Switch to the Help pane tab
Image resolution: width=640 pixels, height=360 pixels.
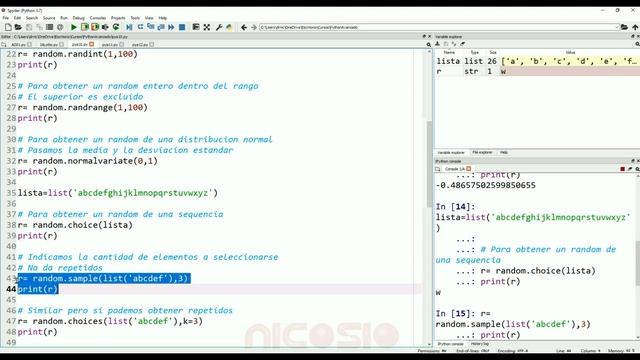(x=504, y=152)
